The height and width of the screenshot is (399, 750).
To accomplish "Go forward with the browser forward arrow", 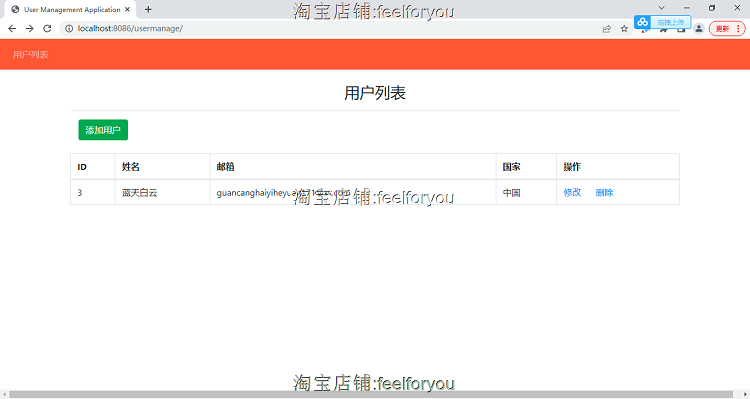I will click(30, 29).
